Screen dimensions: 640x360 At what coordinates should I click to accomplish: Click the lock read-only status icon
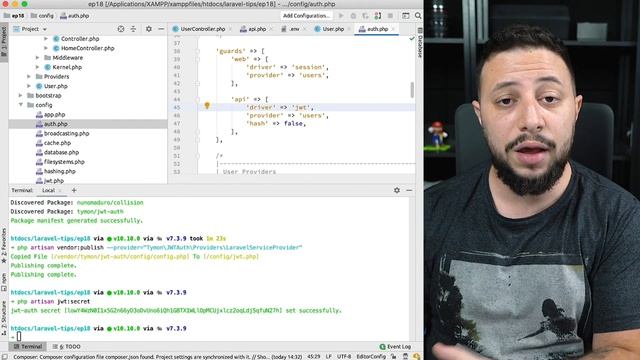(x=393, y=356)
